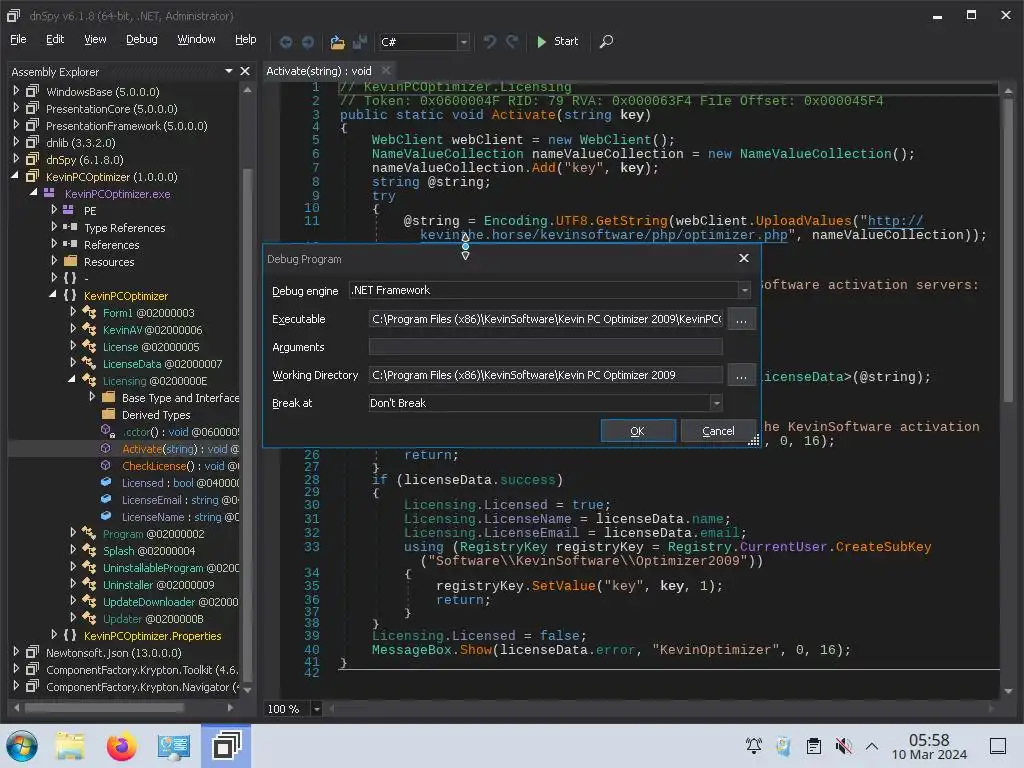Expand the Newtonsoft.Json assembly node
This screenshot has height=768, width=1024.
[16, 651]
